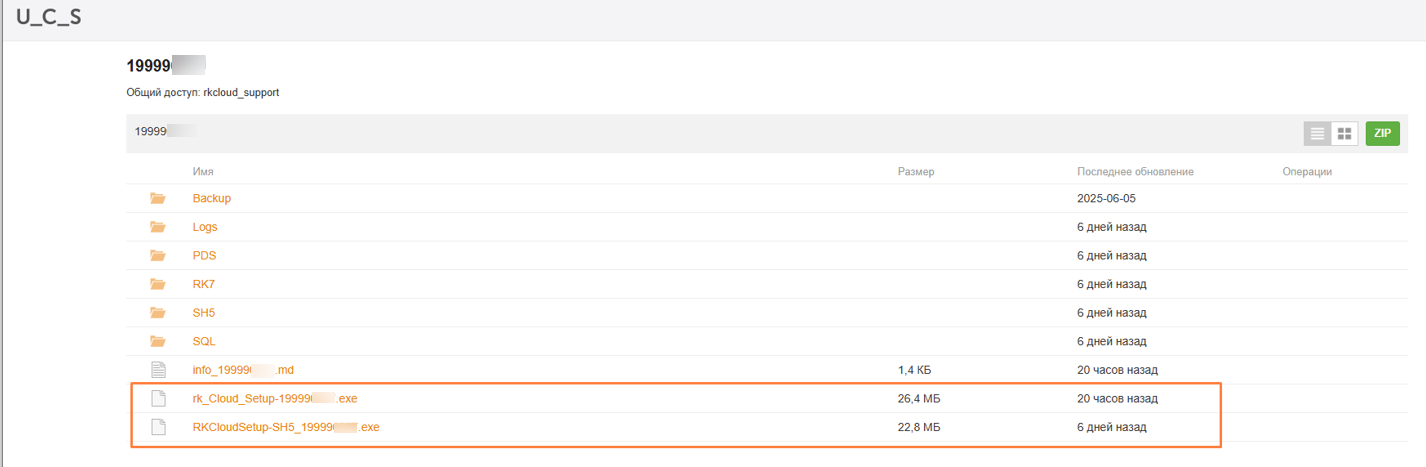The width and height of the screenshot is (1426, 467).
Task: Click the PDS folder icon
Action: click(x=157, y=256)
